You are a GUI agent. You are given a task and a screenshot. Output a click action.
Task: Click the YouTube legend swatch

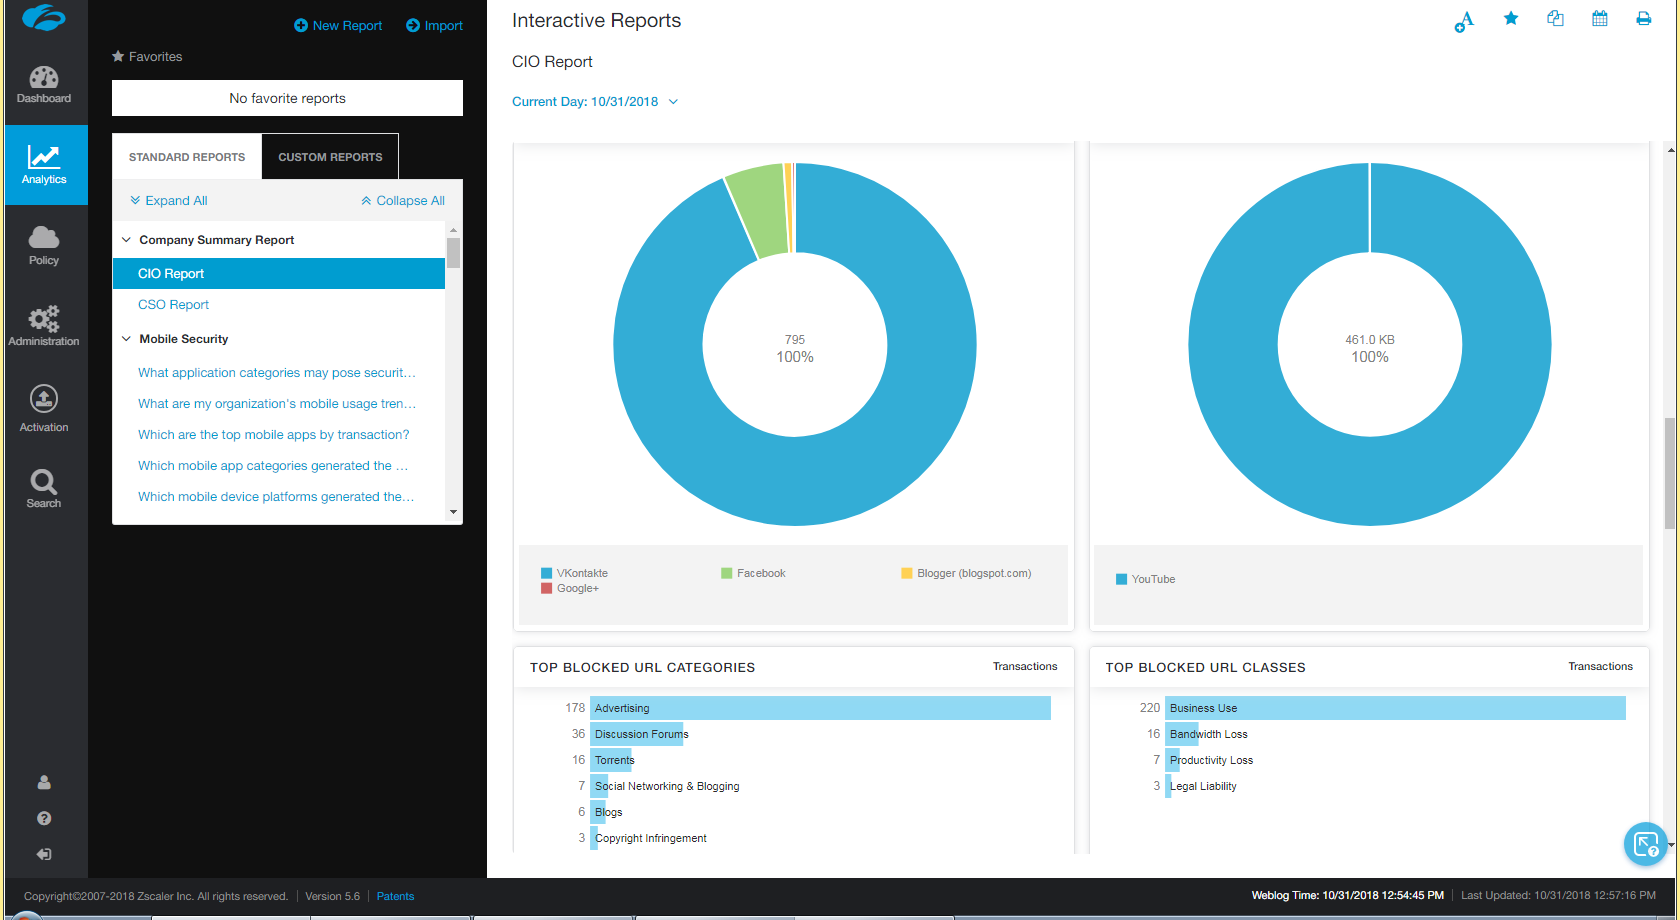[1121, 579]
